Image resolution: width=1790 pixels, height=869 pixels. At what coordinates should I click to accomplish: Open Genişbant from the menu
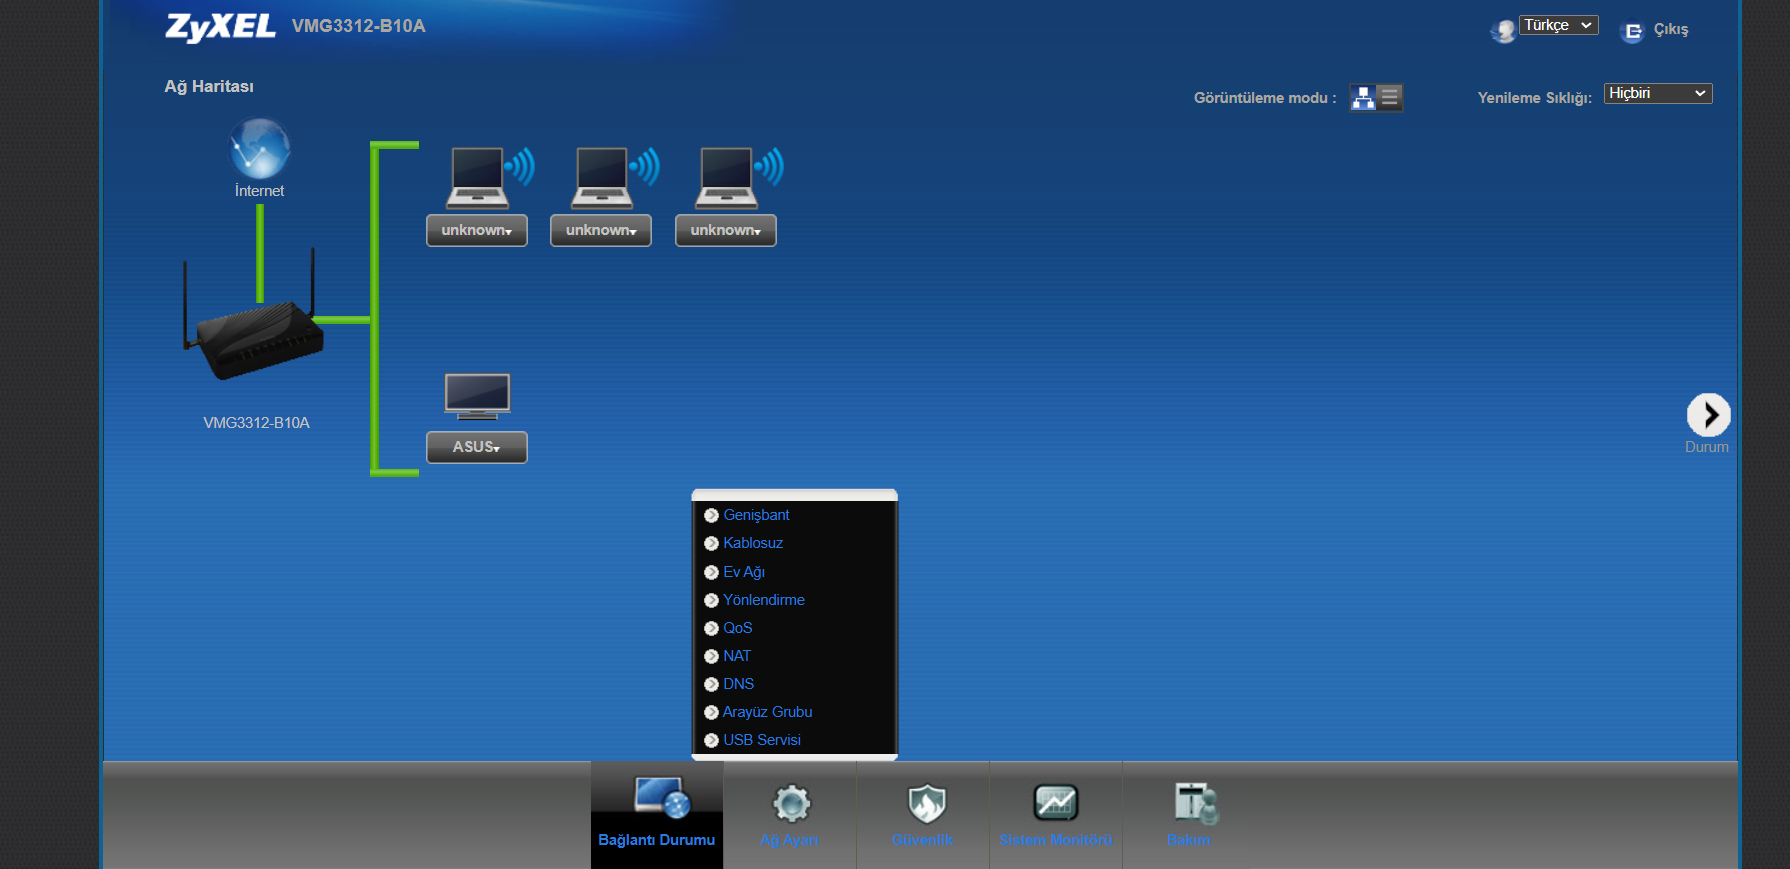pos(756,515)
